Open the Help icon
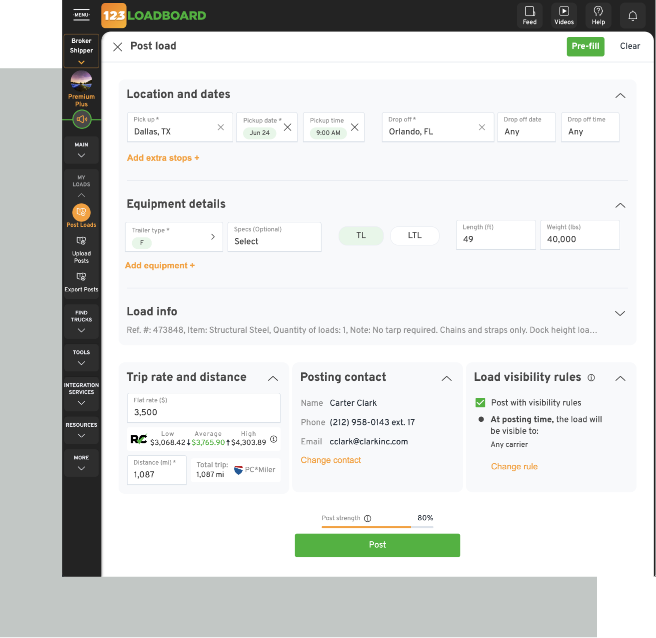Image resolution: width=656 pixels, height=638 pixels. point(598,15)
